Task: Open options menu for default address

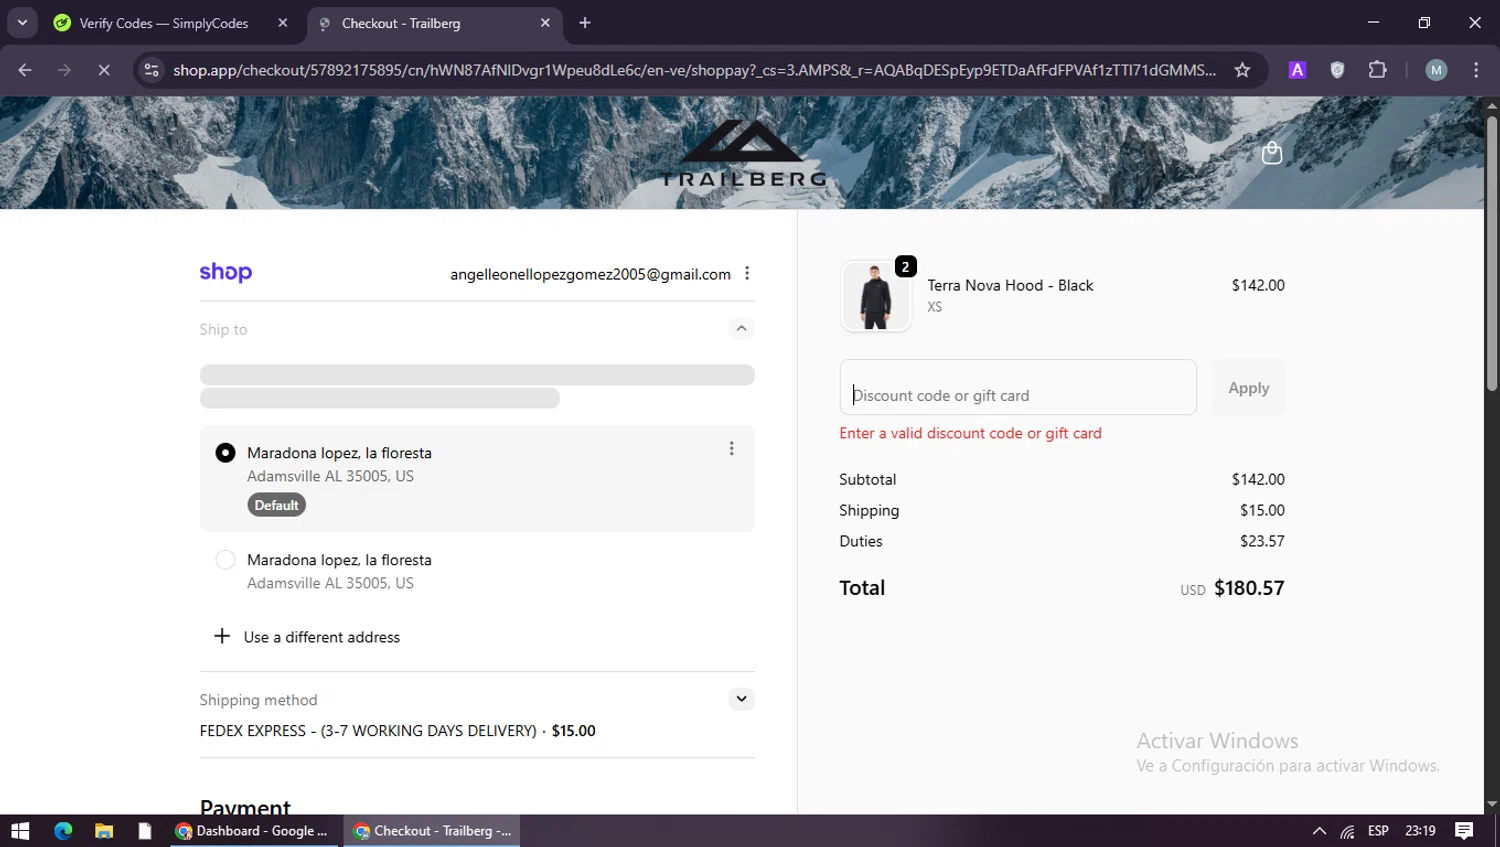Action: [x=731, y=449]
